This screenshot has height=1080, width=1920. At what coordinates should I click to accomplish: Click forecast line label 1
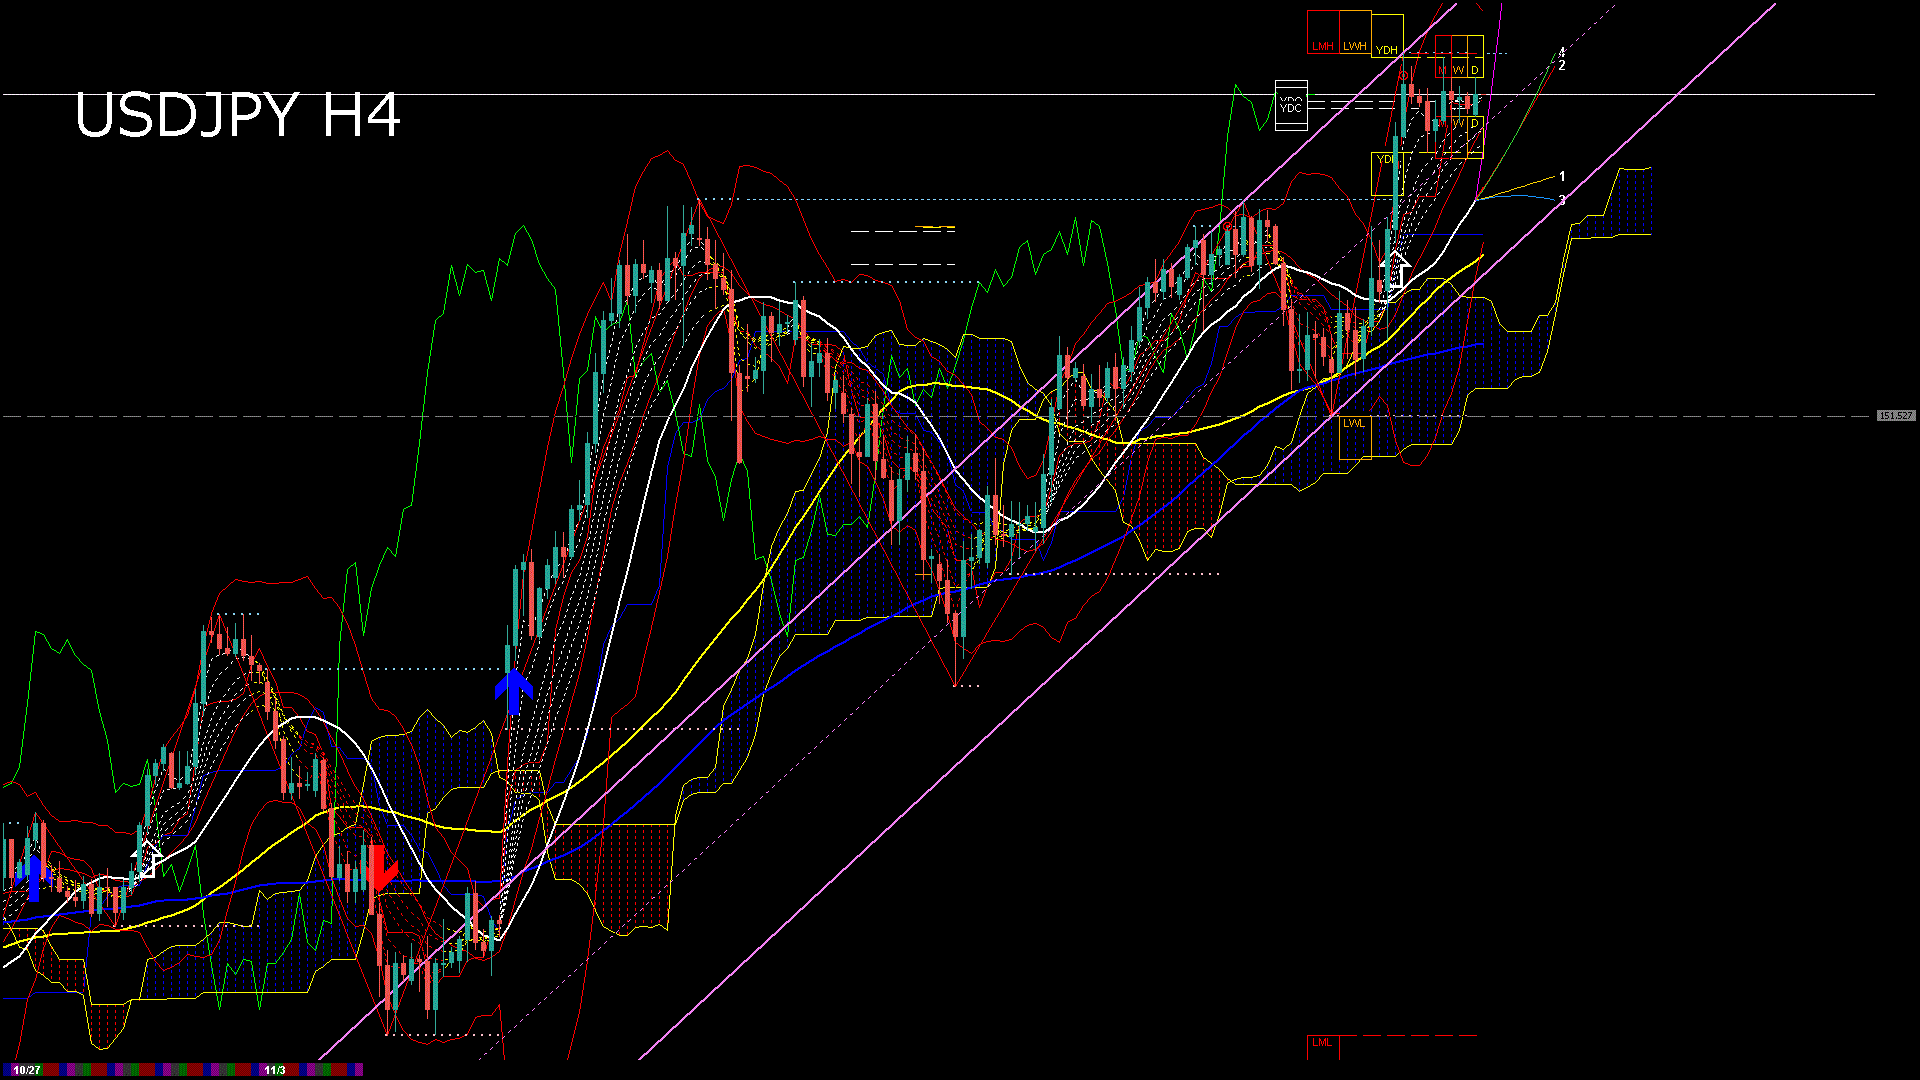1562,177
